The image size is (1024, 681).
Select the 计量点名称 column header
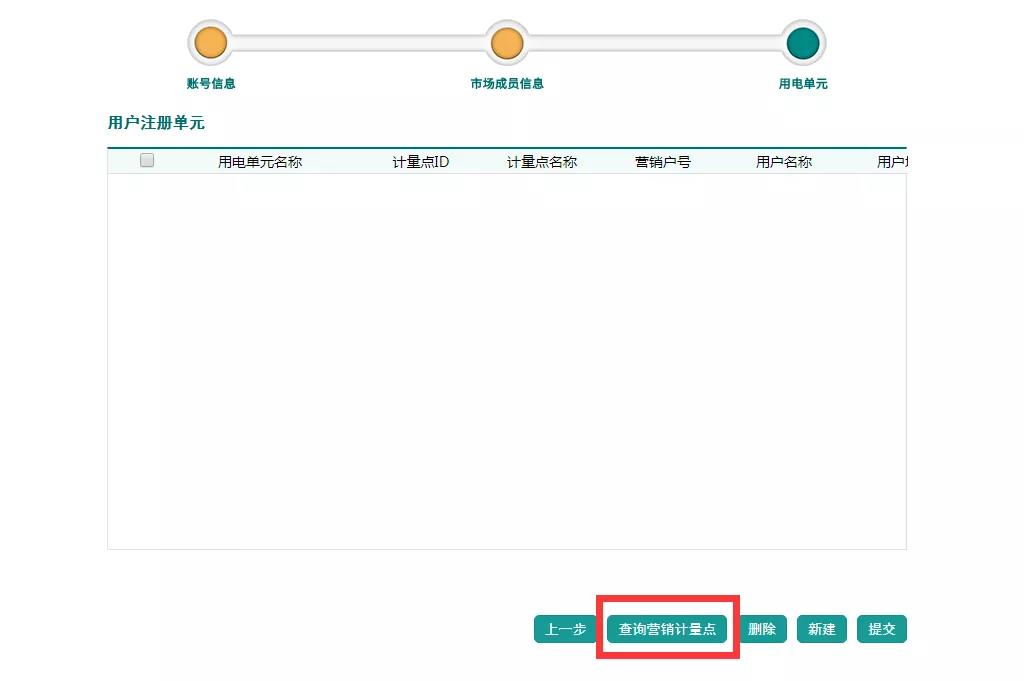click(x=542, y=162)
